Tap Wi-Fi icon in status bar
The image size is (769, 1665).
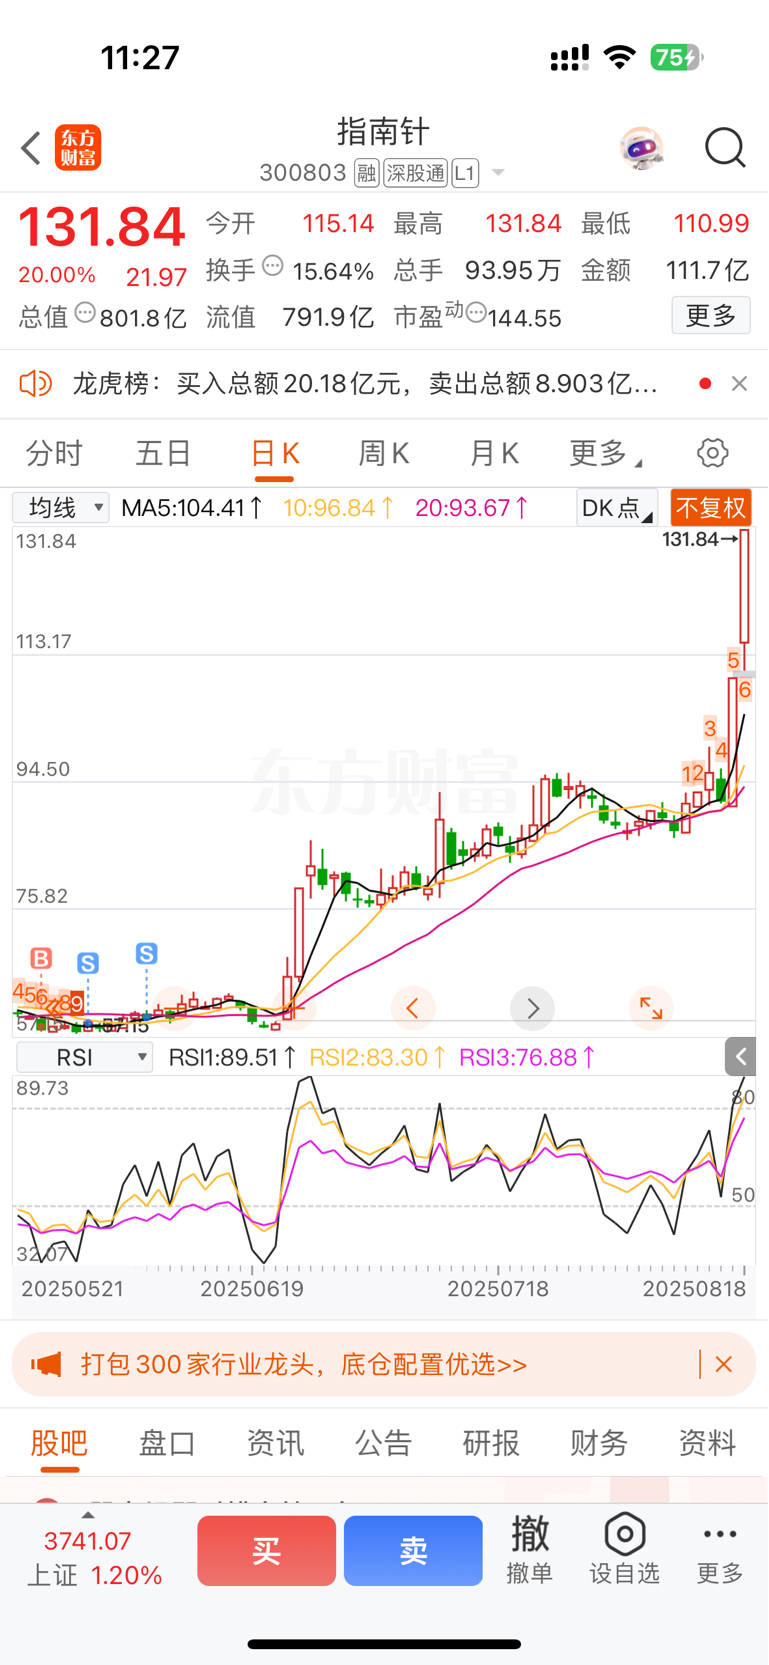[x=621, y=58]
